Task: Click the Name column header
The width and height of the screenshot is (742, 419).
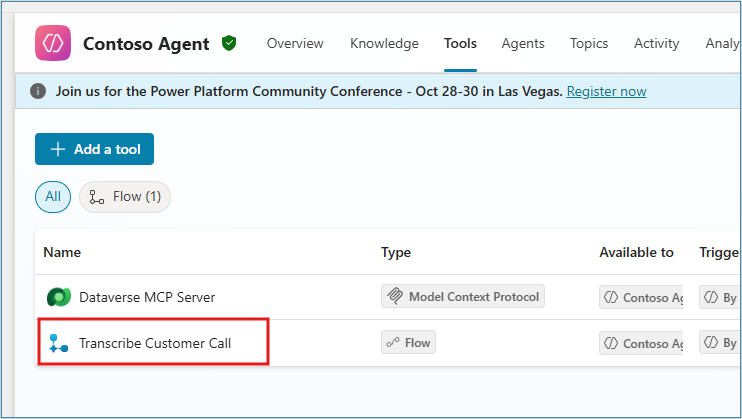Action: point(62,252)
